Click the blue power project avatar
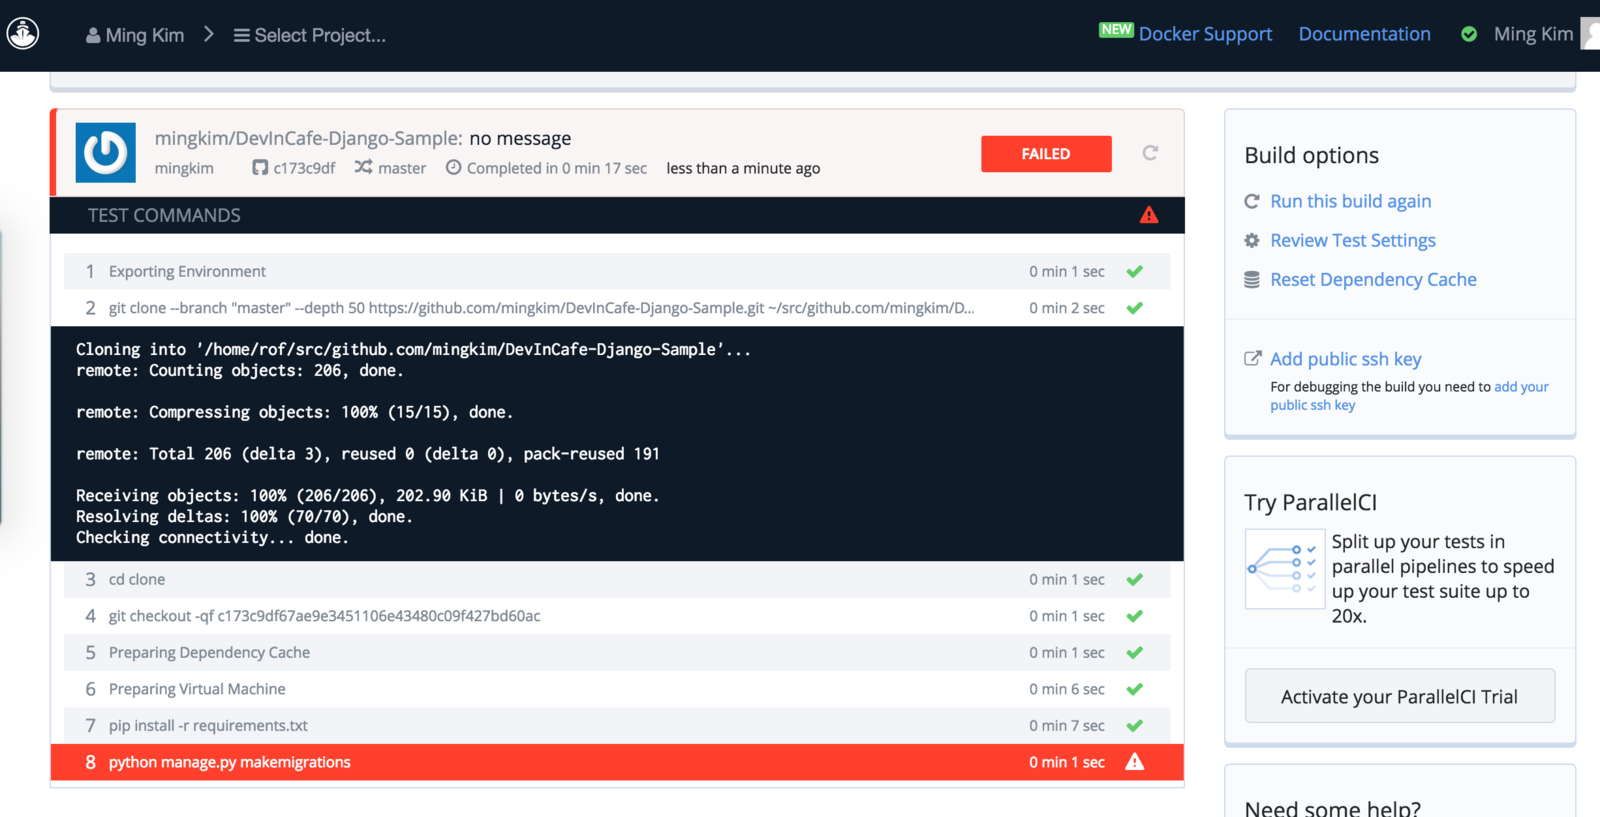This screenshot has height=817, width=1600. click(x=106, y=153)
